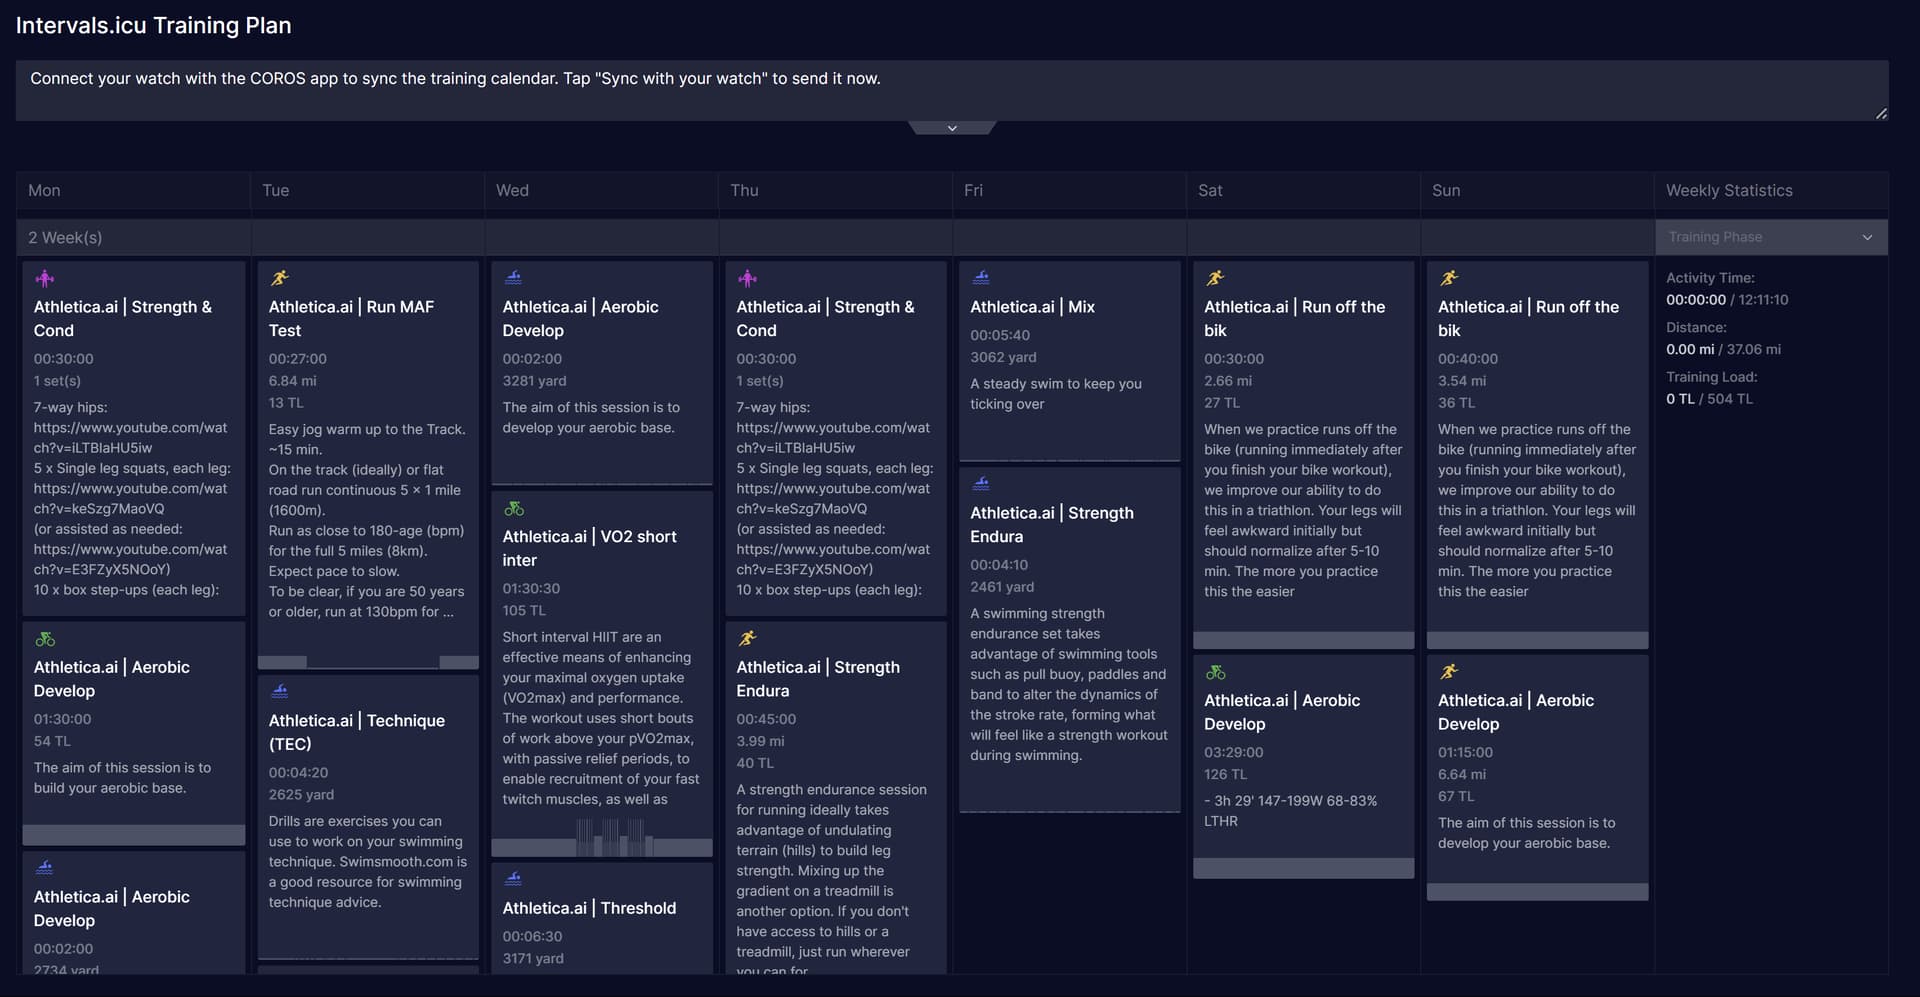The height and width of the screenshot is (997, 1920).
Task: Click Activity Time value 00:00:00 / 12:11:10
Action: (x=1727, y=300)
